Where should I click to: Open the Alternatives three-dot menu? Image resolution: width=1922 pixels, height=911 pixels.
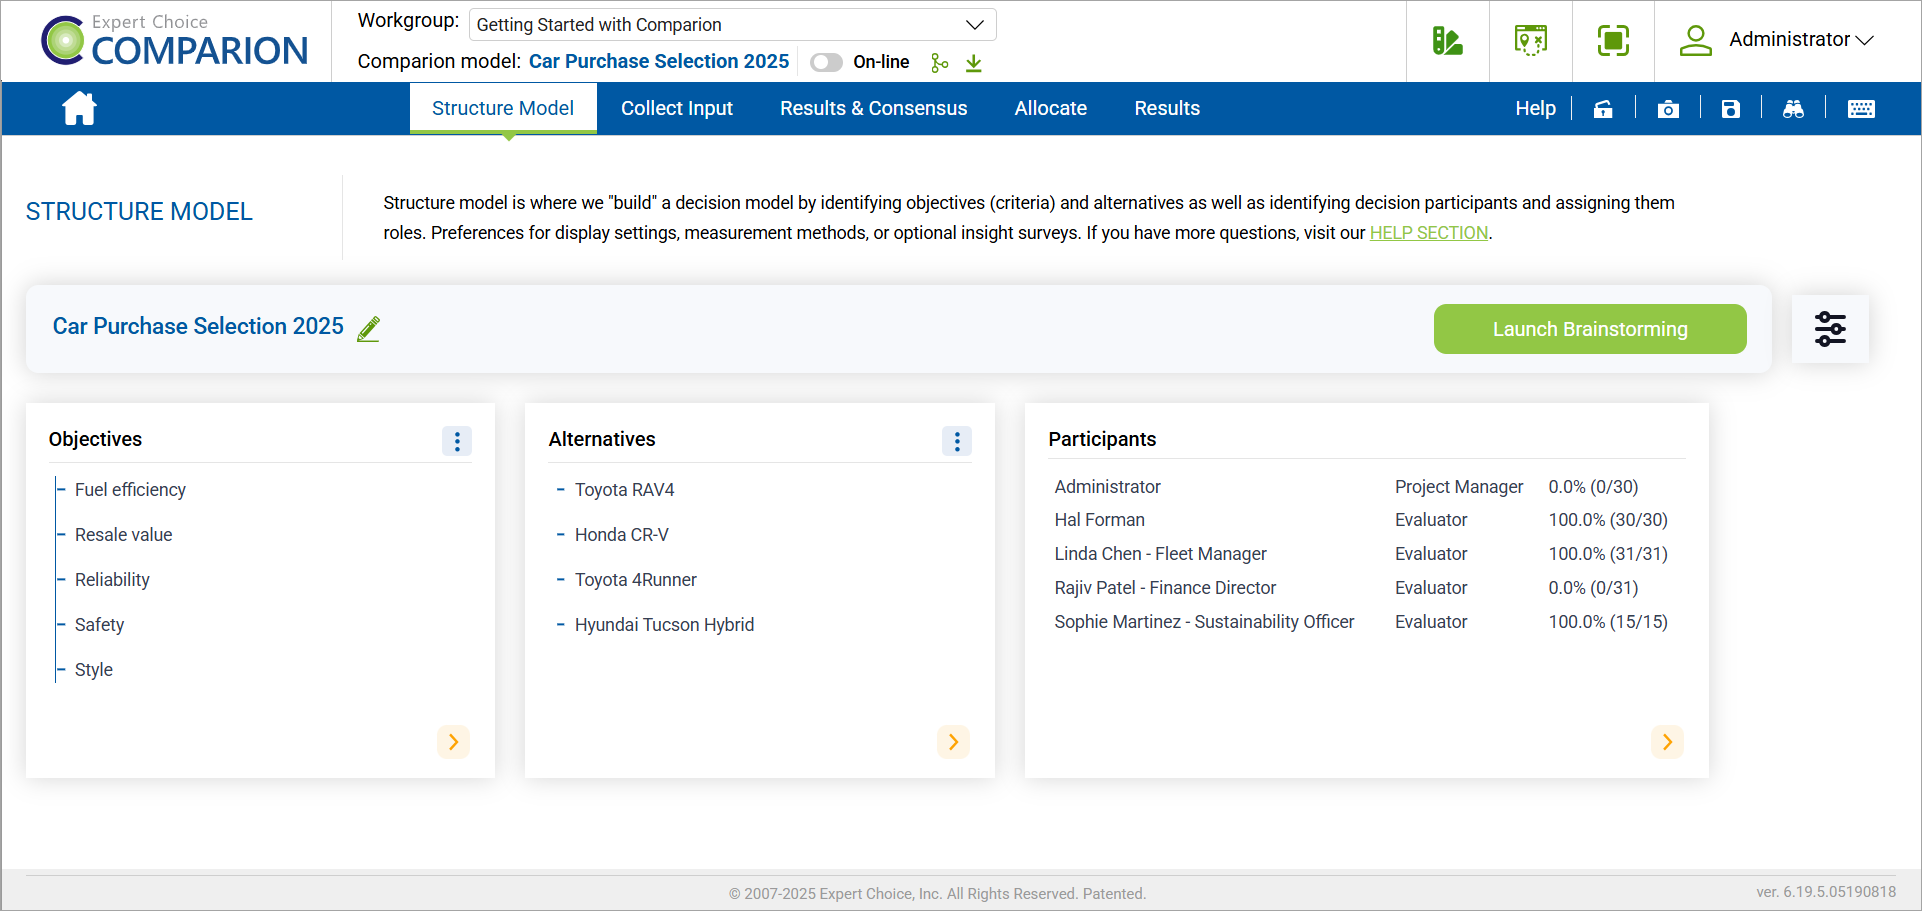coord(956,441)
